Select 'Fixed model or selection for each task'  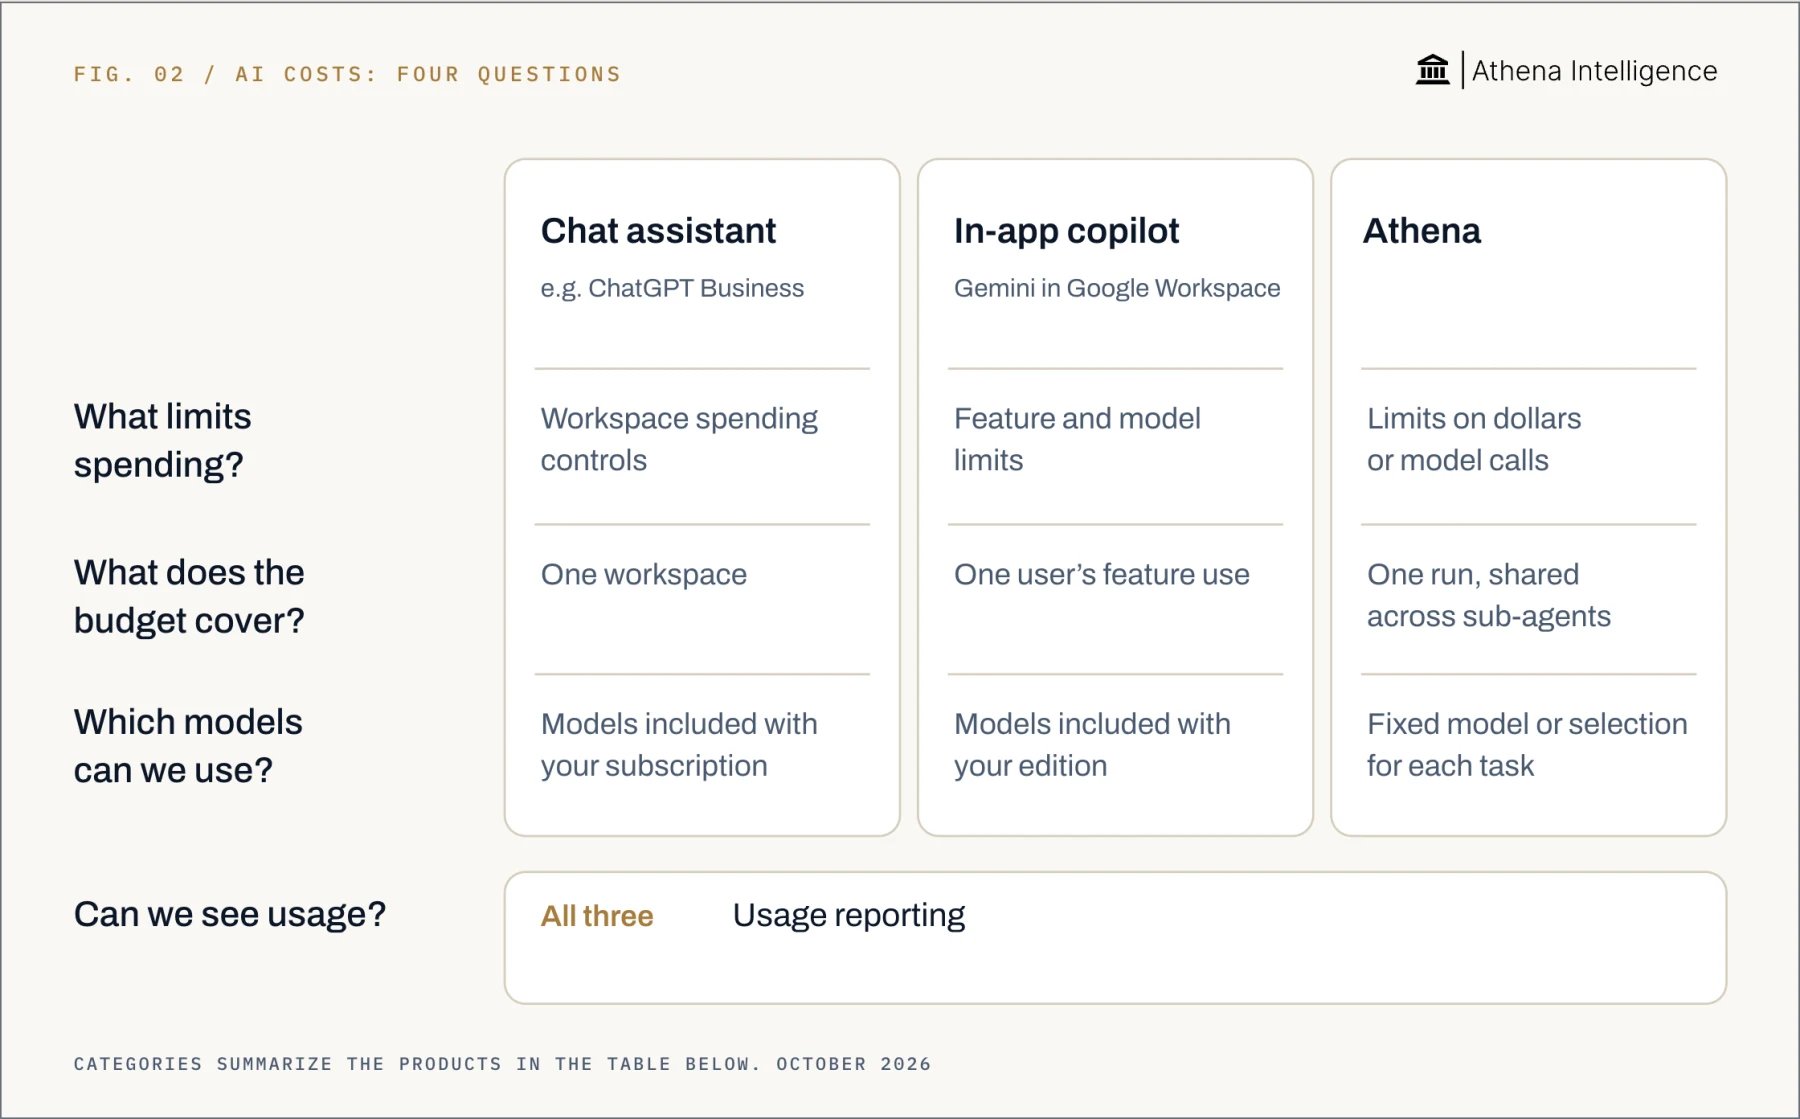point(1527,744)
